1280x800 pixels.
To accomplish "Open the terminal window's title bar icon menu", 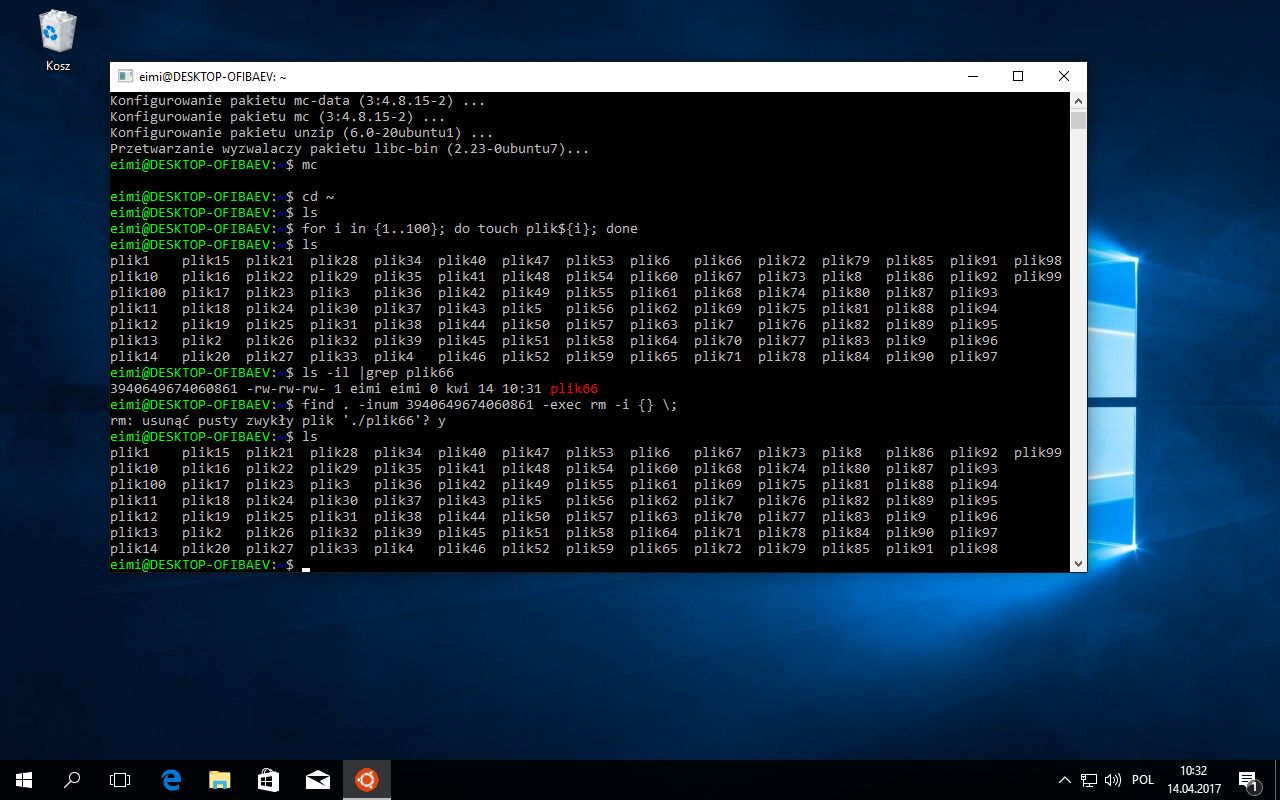I will pyautogui.click(x=125, y=76).
